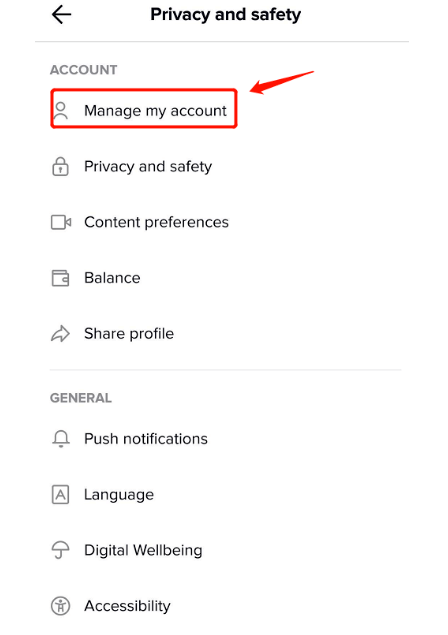Click the umbrella icon for Digital Wellbeing
The height and width of the screenshot is (635, 448).
coord(60,550)
